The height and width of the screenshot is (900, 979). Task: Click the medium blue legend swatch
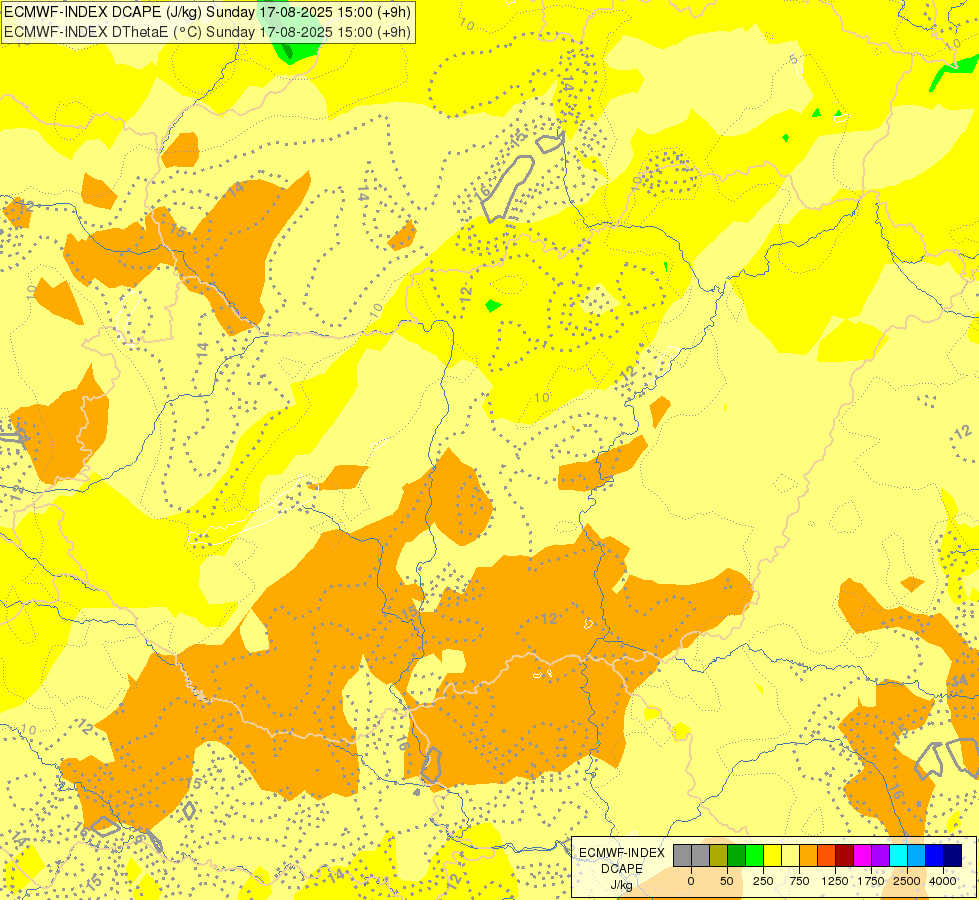coord(935,856)
